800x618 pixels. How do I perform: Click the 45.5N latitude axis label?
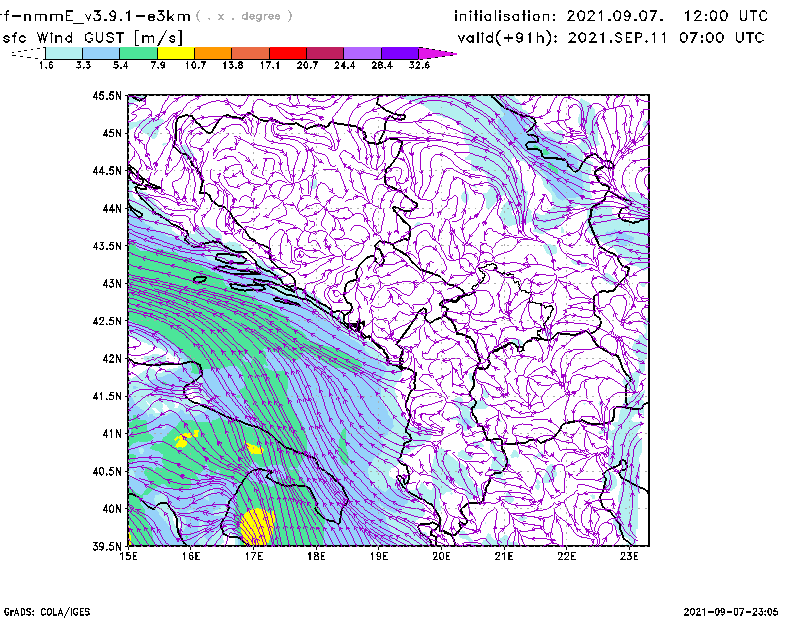tap(107, 96)
